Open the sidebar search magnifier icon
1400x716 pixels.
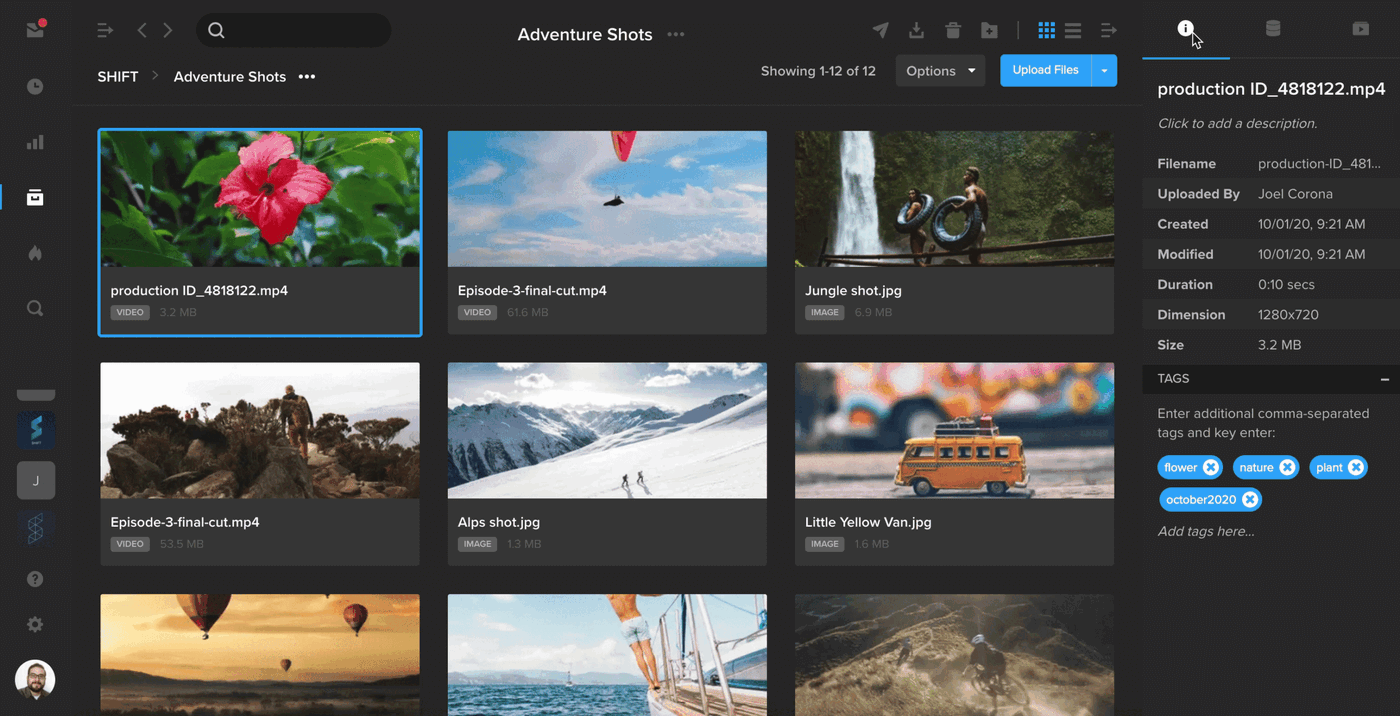click(35, 308)
